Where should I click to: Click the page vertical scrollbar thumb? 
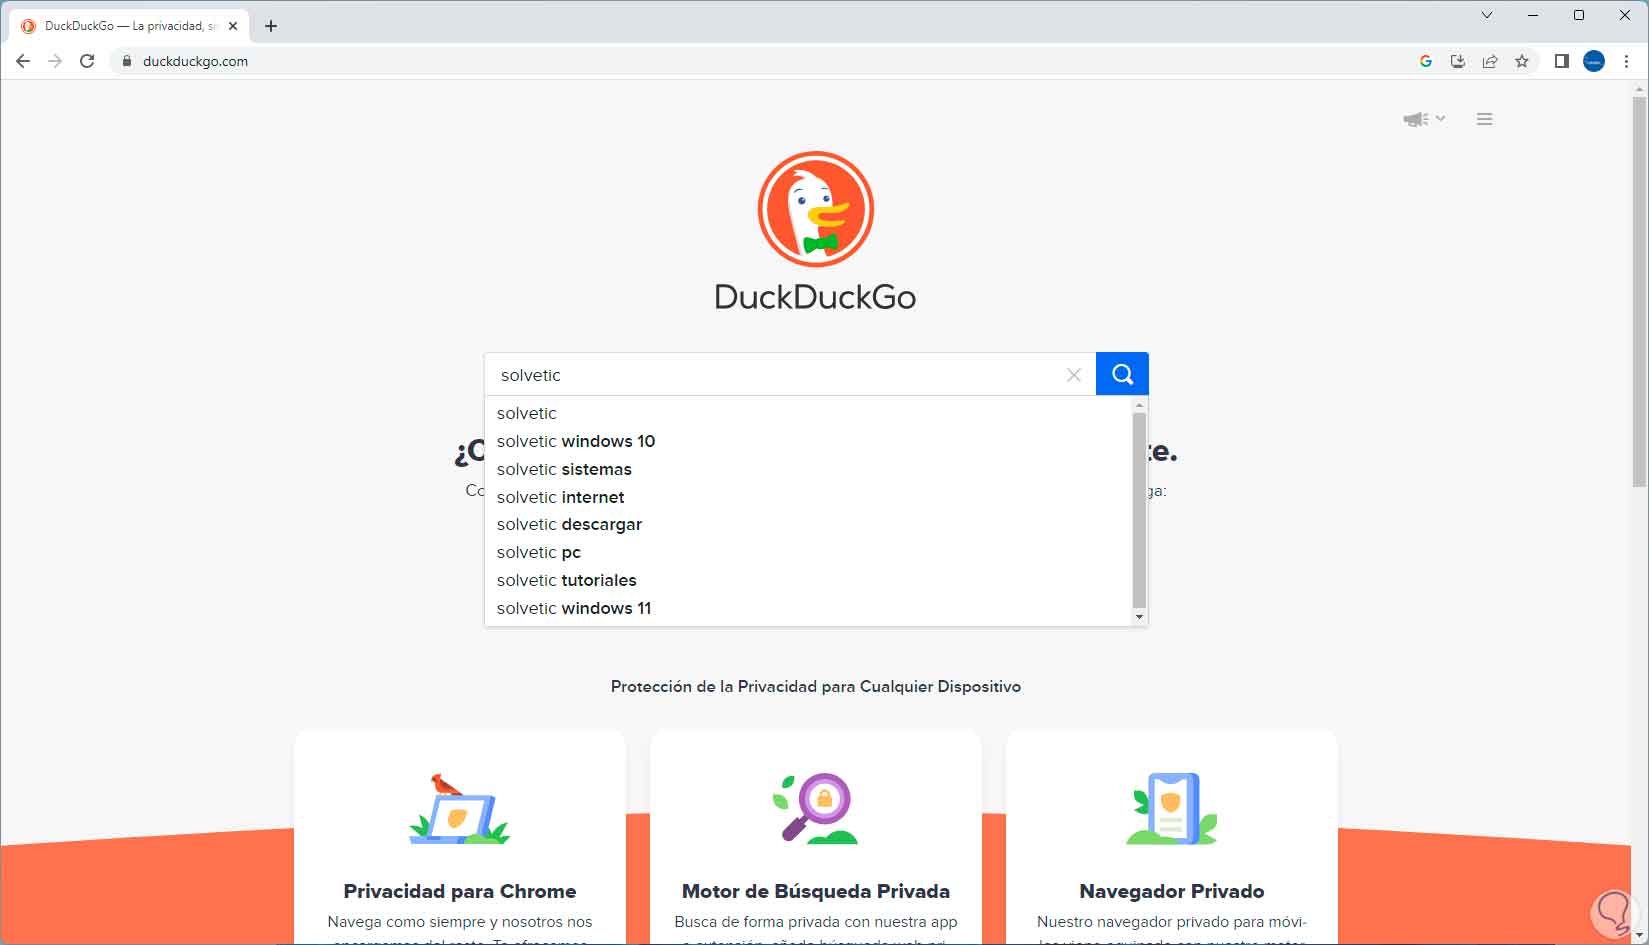(x=1639, y=290)
